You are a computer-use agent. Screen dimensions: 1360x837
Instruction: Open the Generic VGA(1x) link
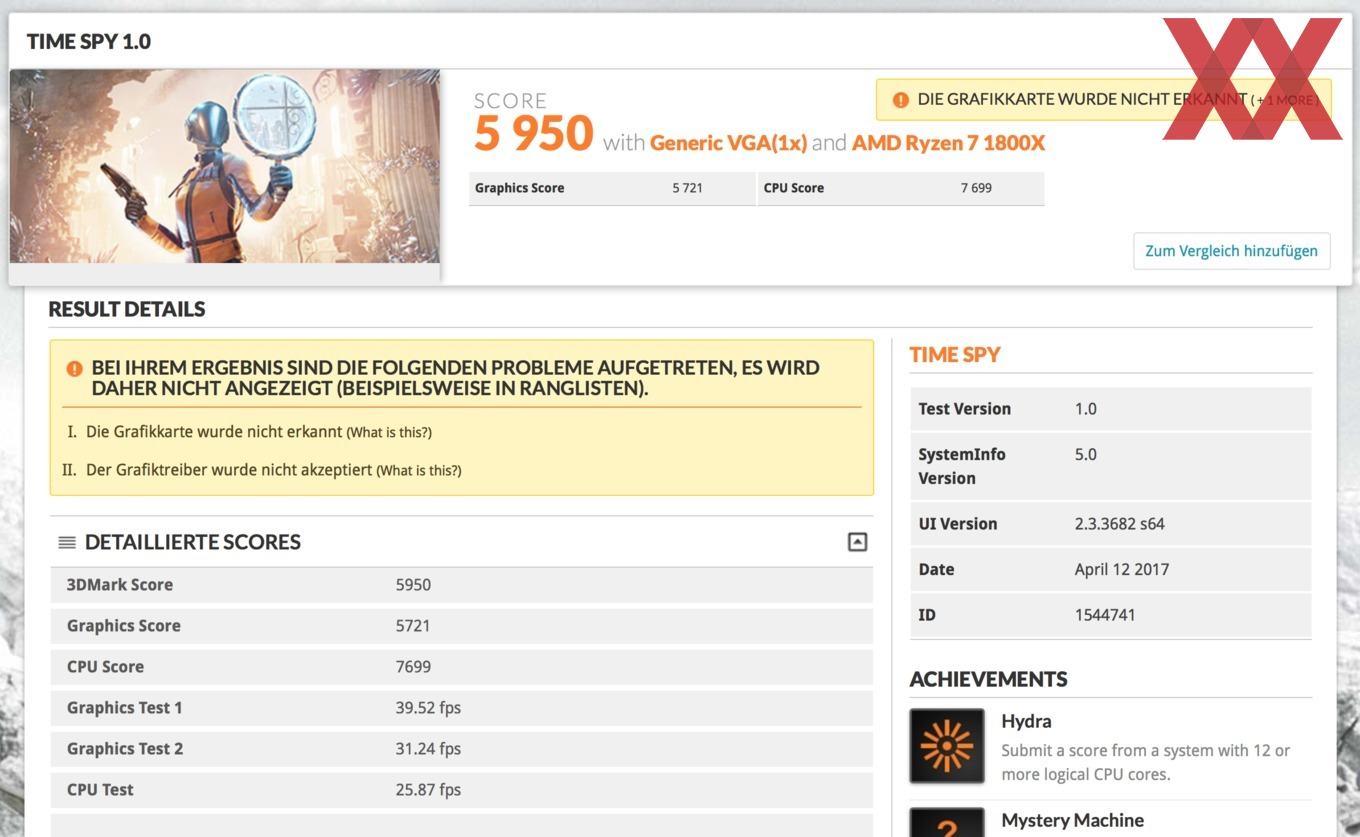coord(728,143)
